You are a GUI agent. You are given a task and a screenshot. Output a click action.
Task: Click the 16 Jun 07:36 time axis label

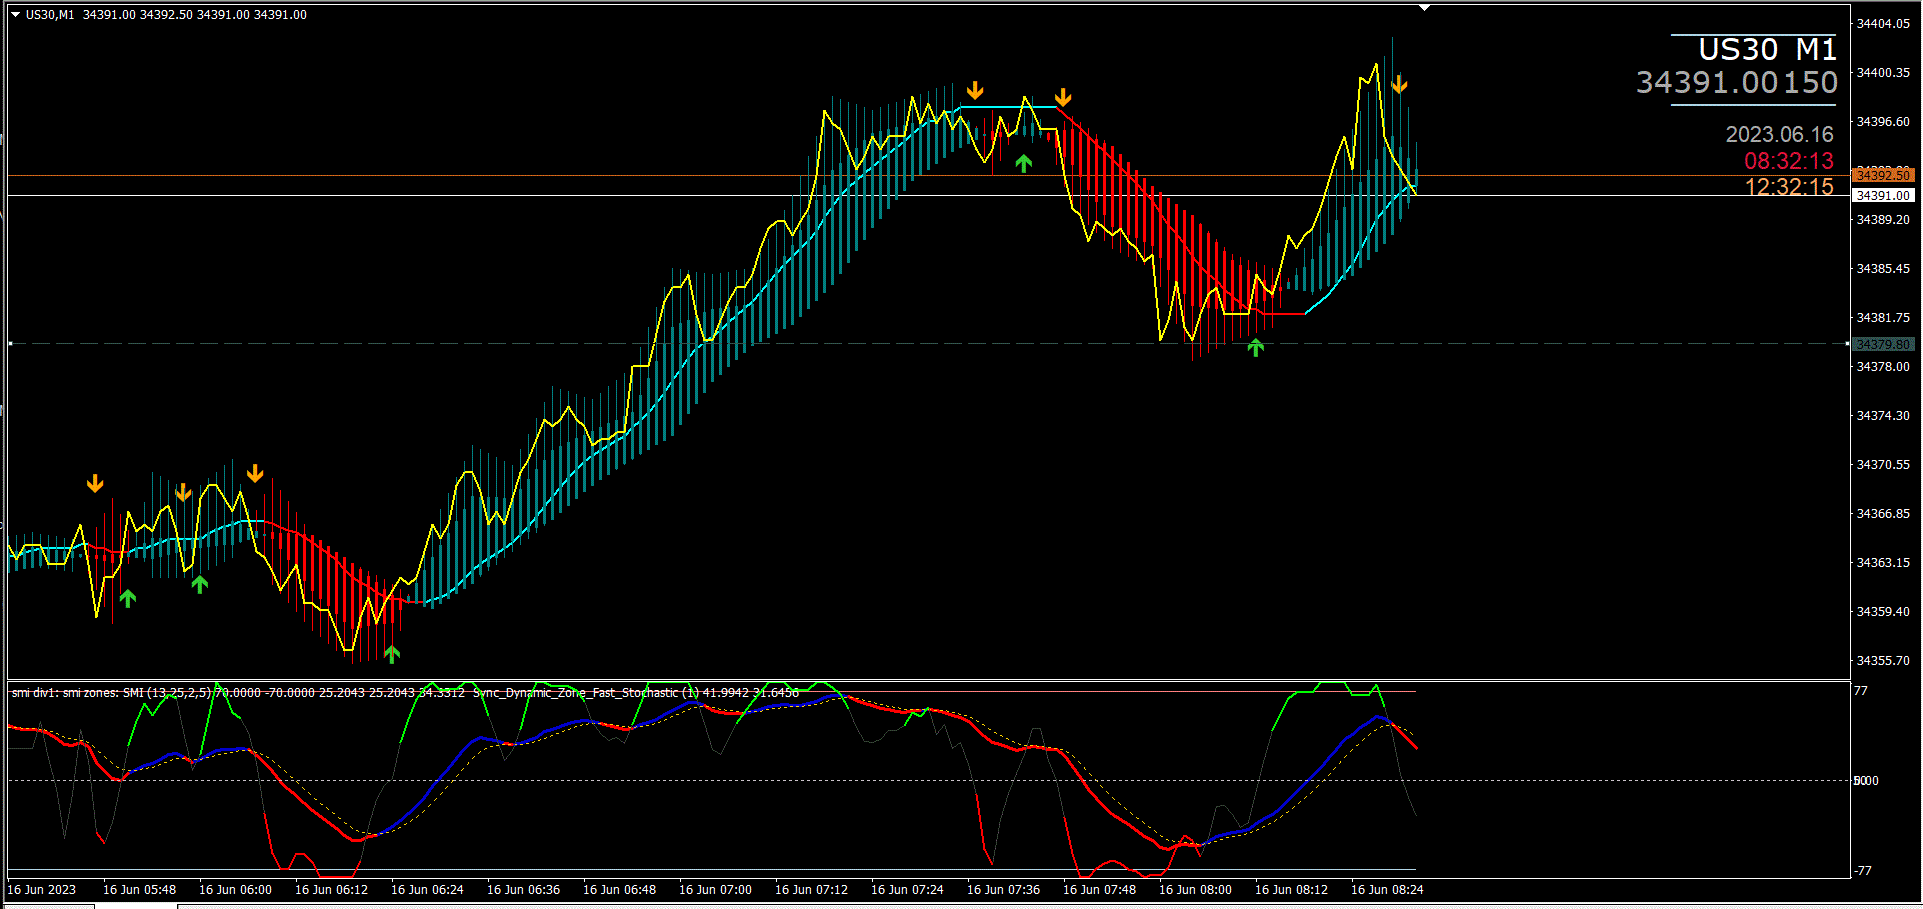(x=1003, y=890)
